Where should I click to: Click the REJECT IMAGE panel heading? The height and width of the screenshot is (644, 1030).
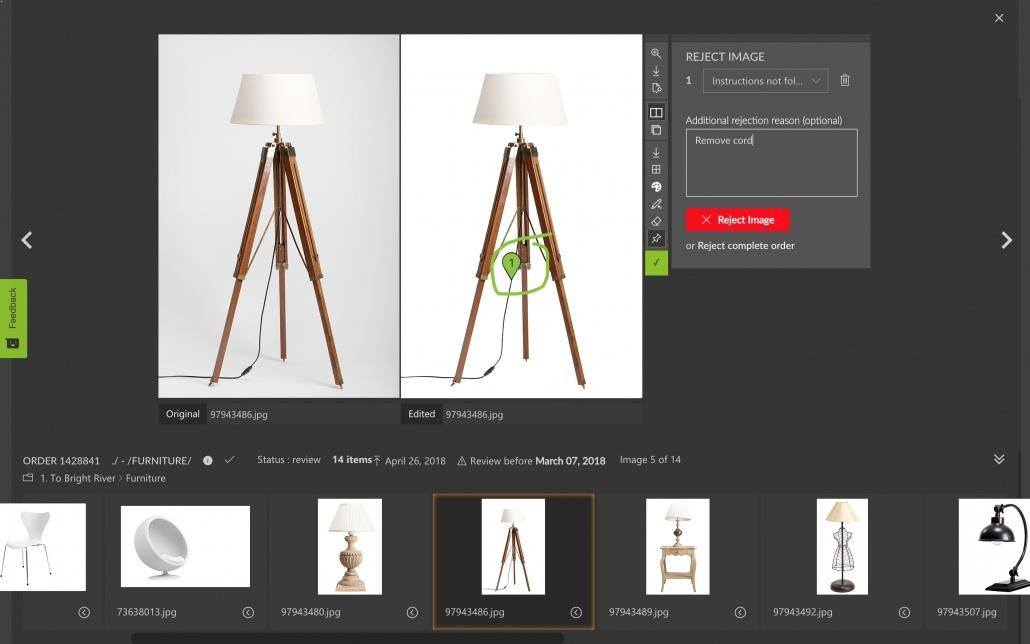[x=725, y=57]
